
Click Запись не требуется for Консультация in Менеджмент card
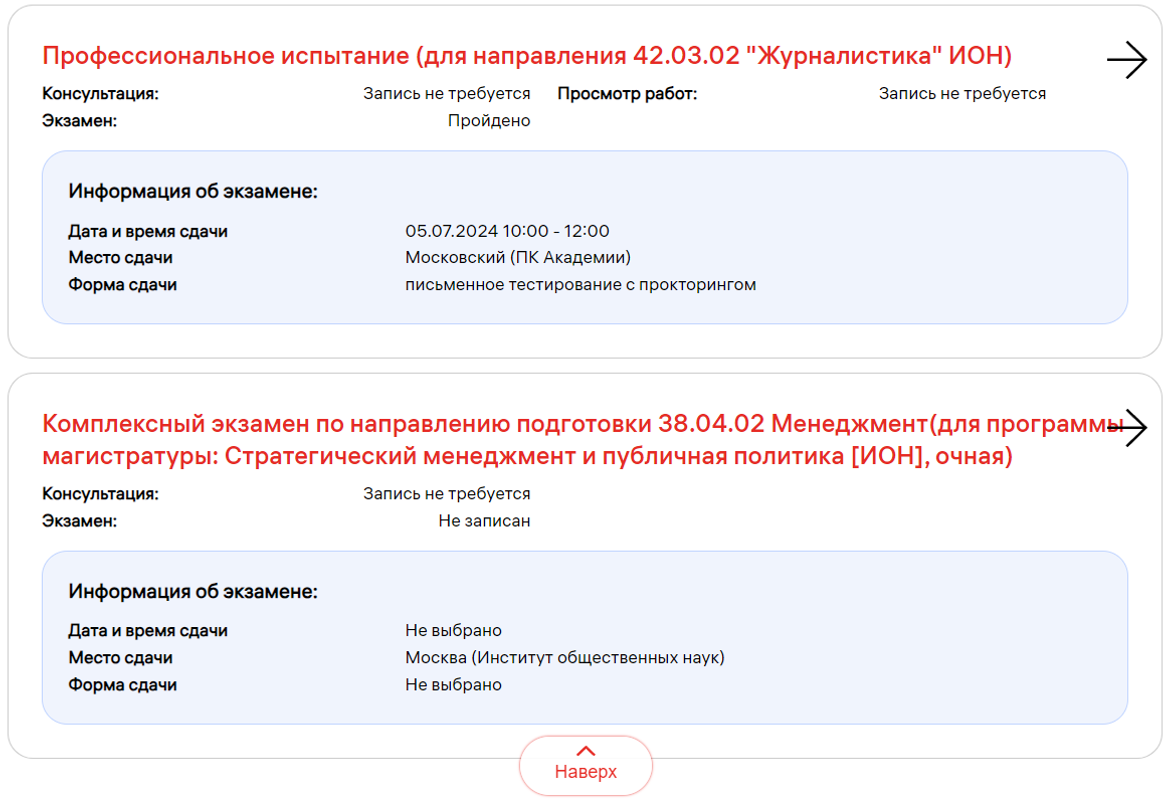coord(446,494)
